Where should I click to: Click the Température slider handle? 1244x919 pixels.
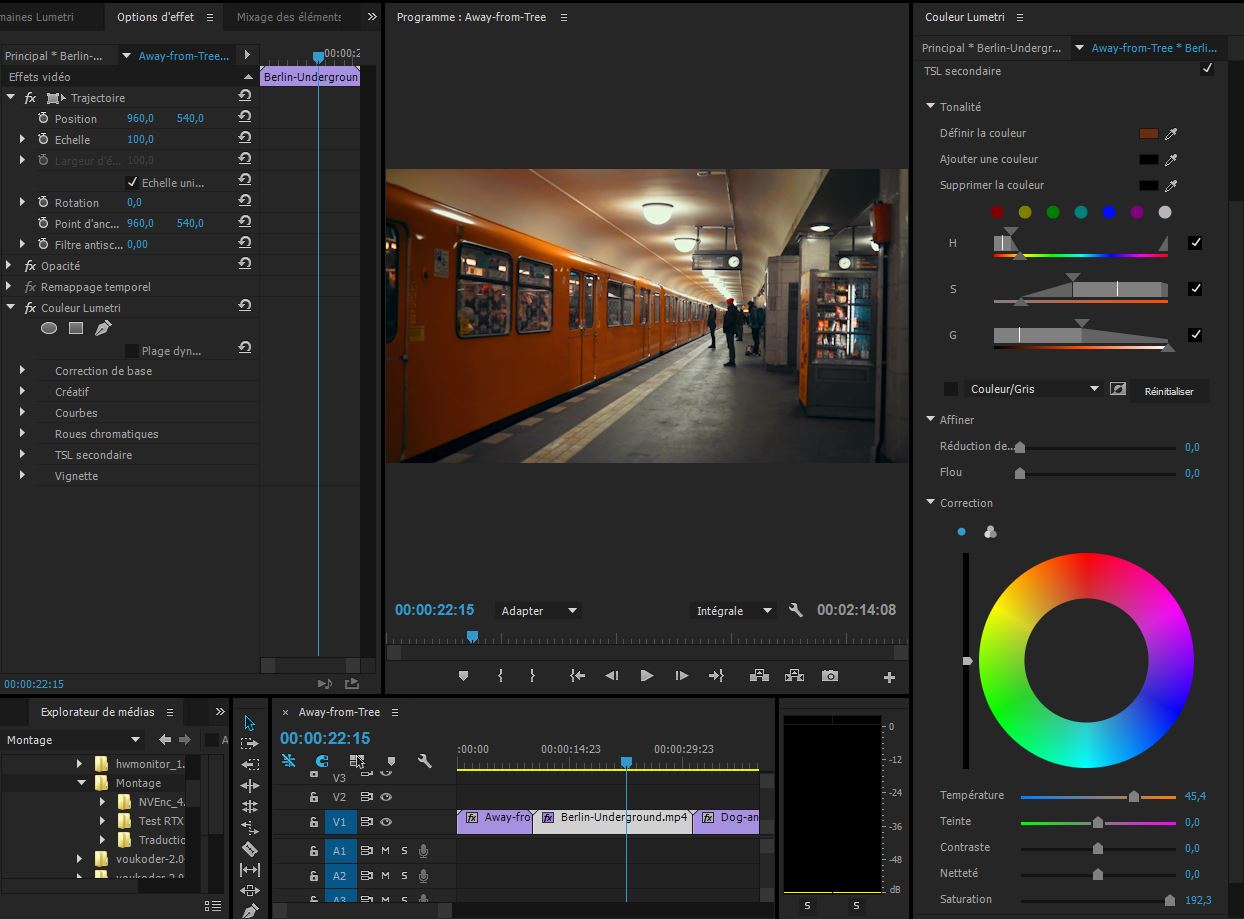pyautogui.click(x=1133, y=797)
